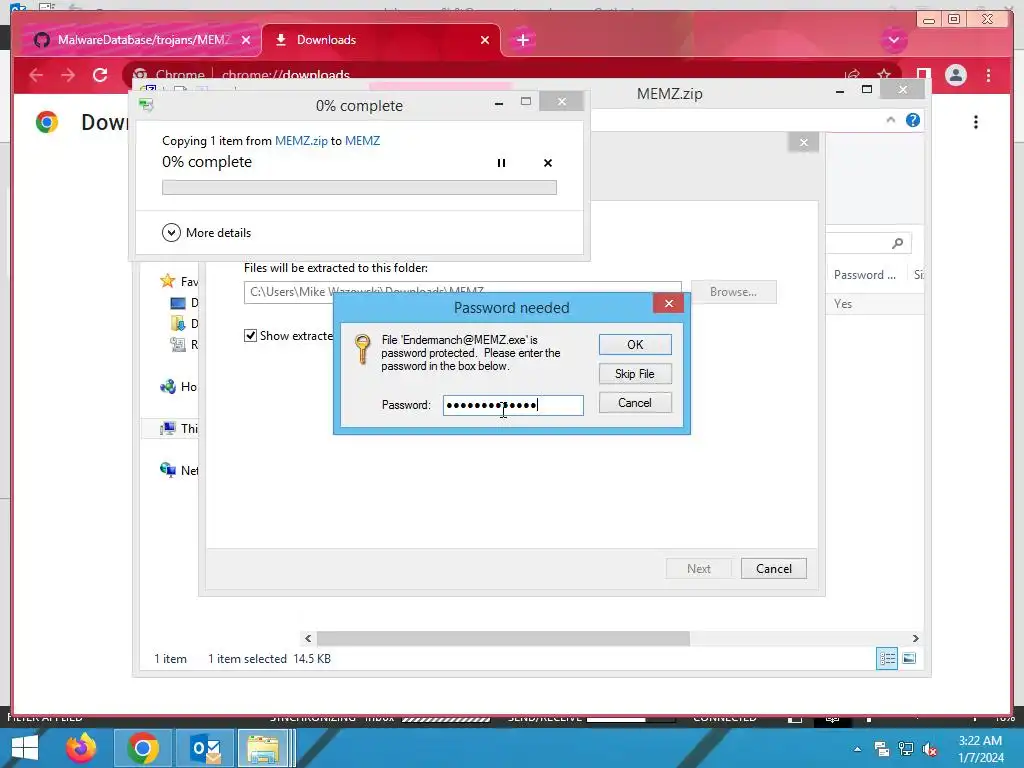Close the extraction wizard panel
This screenshot has width=1024, height=768.
803,142
